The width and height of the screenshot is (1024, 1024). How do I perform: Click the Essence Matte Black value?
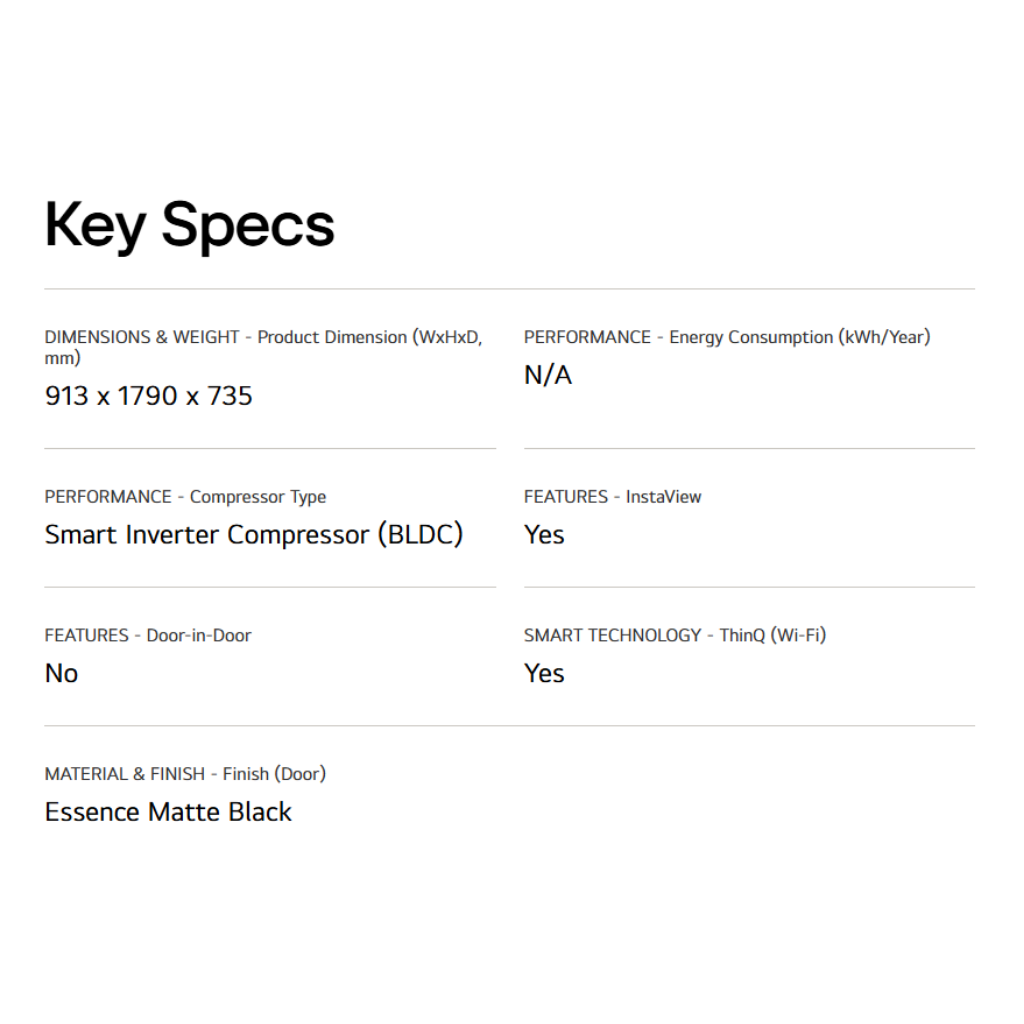[x=168, y=812]
